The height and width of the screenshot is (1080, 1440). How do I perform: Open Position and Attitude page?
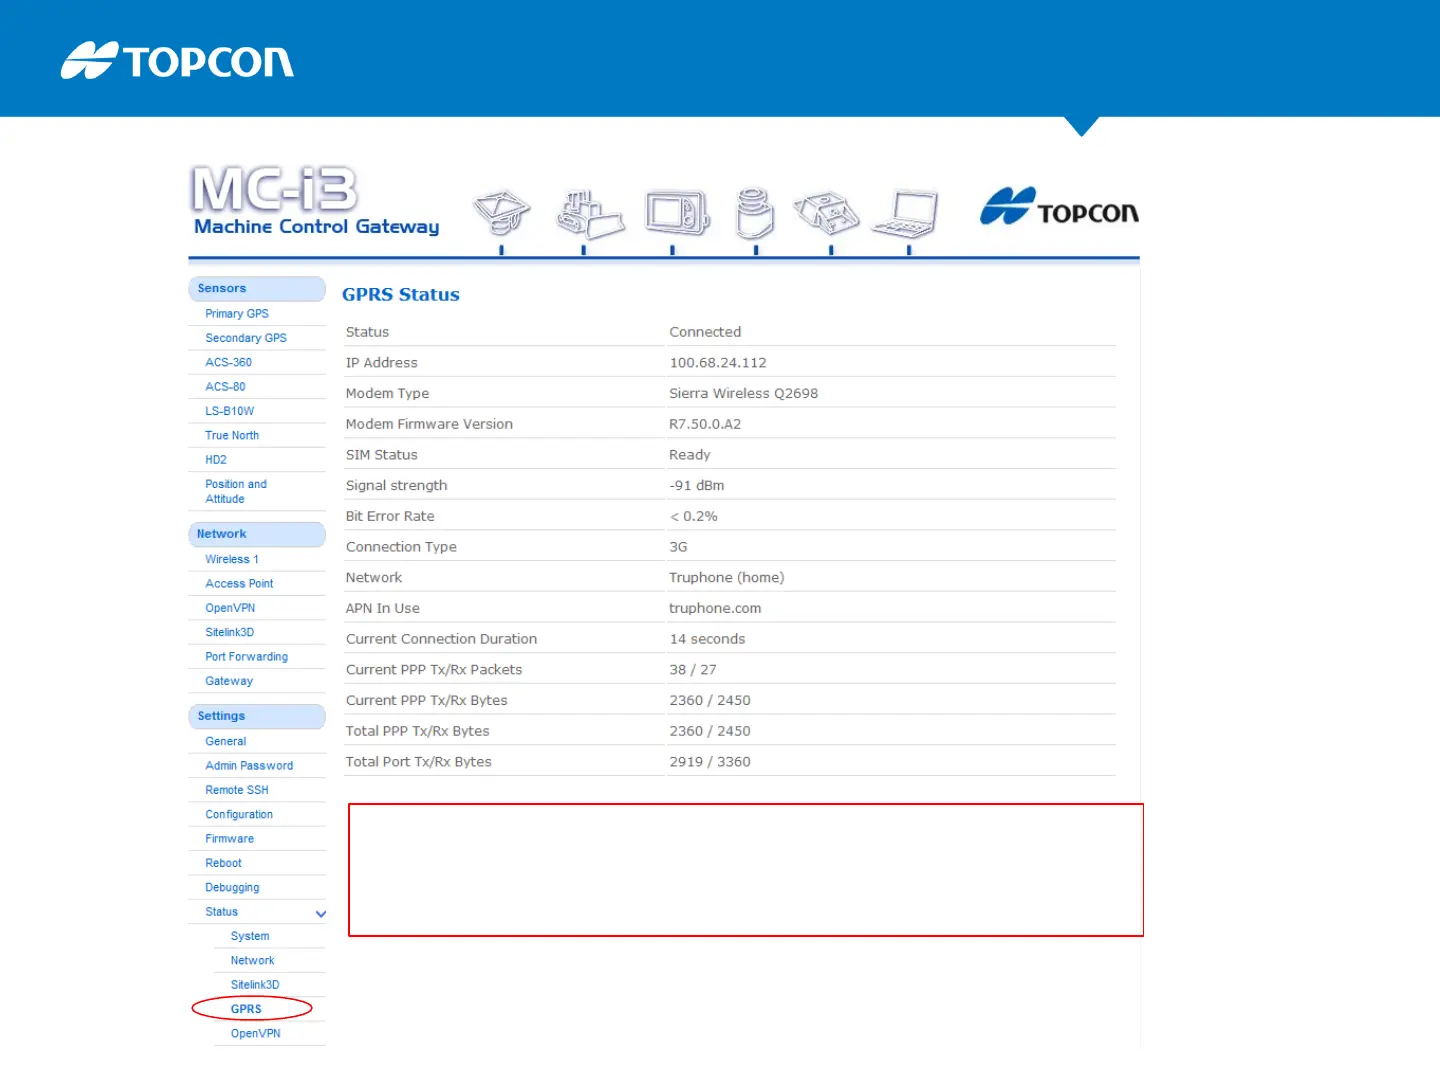coord(236,491)
